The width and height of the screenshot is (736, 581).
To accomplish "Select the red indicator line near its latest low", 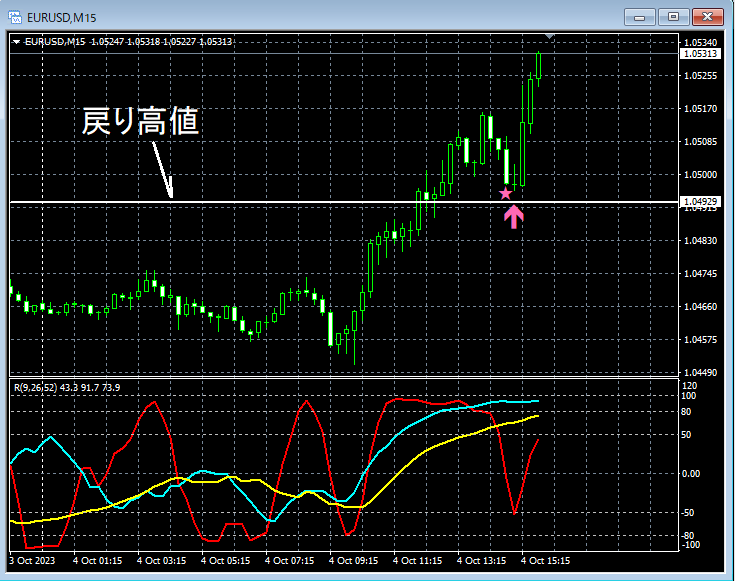I will point(514,512).
